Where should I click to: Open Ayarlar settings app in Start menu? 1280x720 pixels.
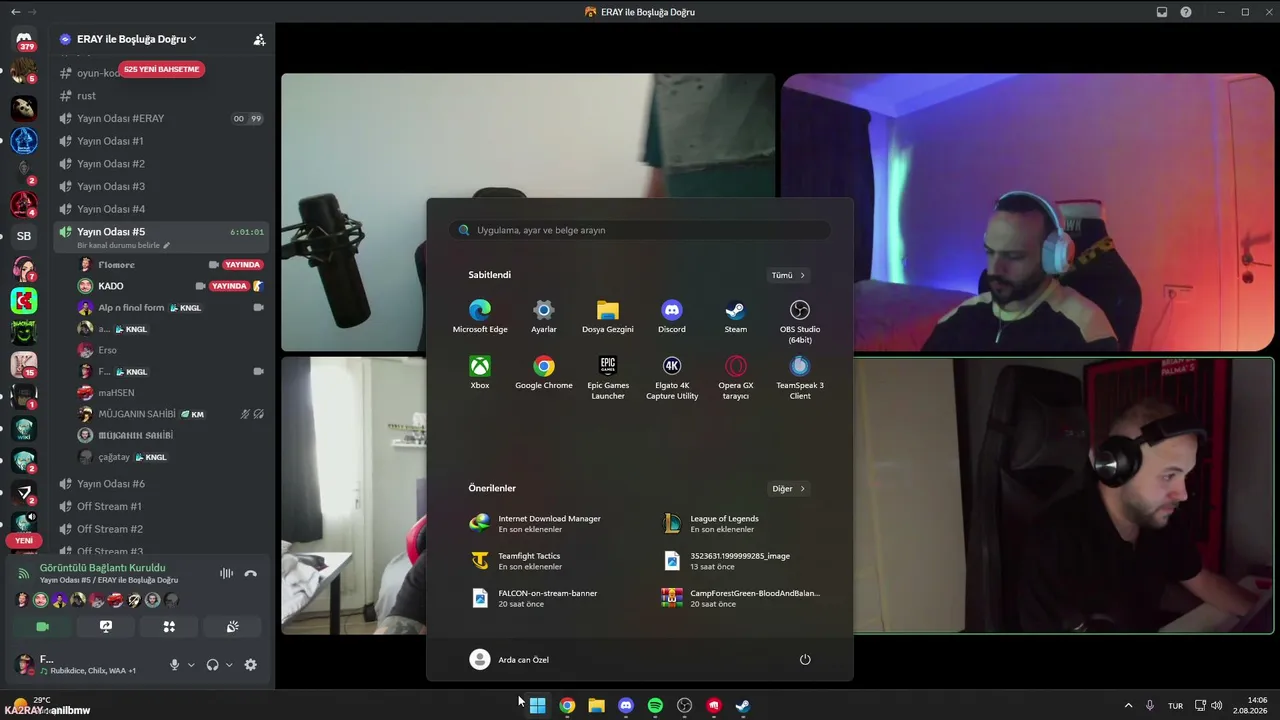tap(544, 316)
